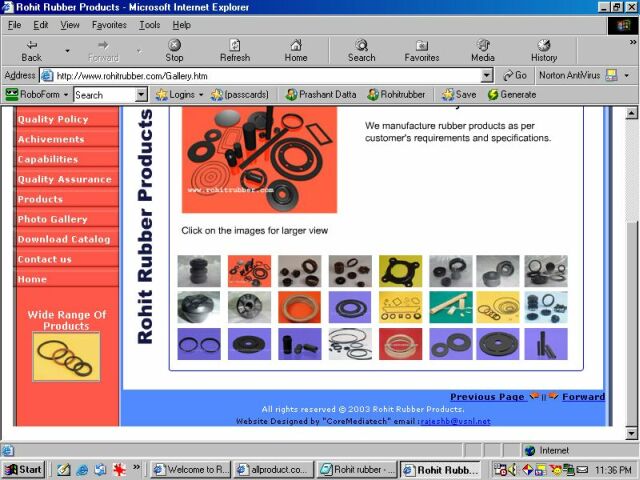
Task: Click the Previous Page arrow icon
Action: [x=534, y=396]
